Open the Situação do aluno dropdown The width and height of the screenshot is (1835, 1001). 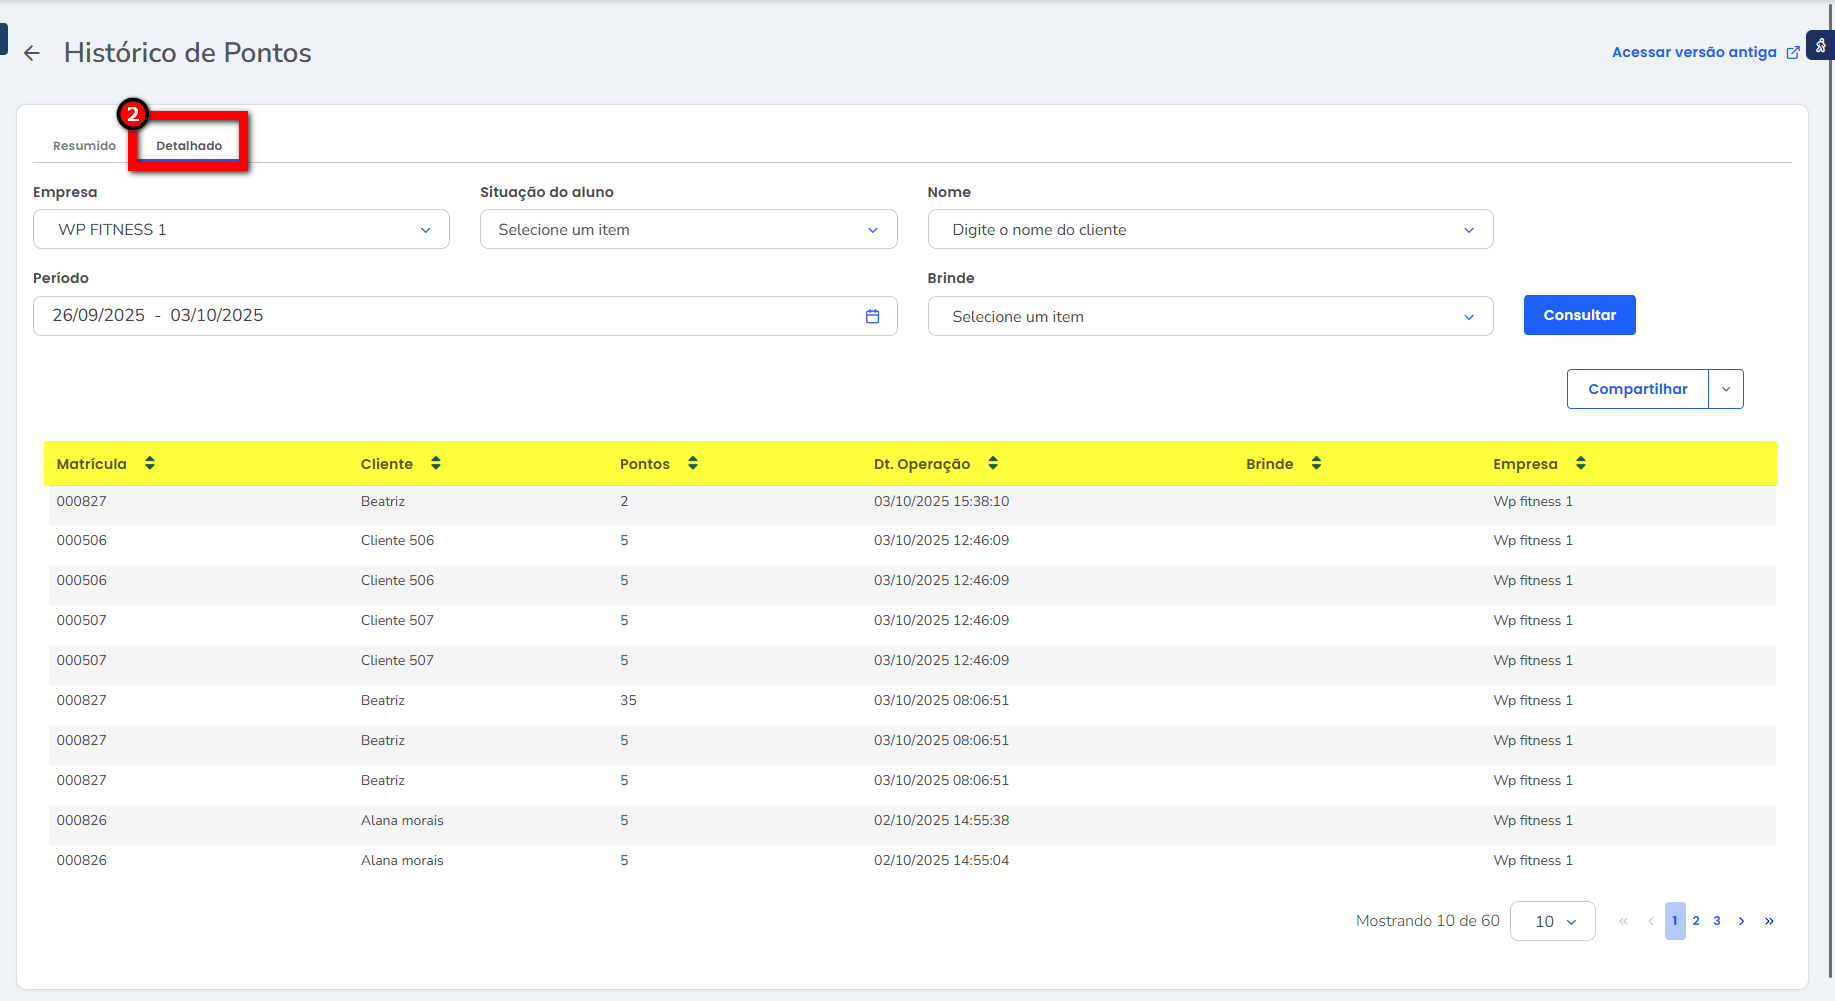tap(688, 230)
